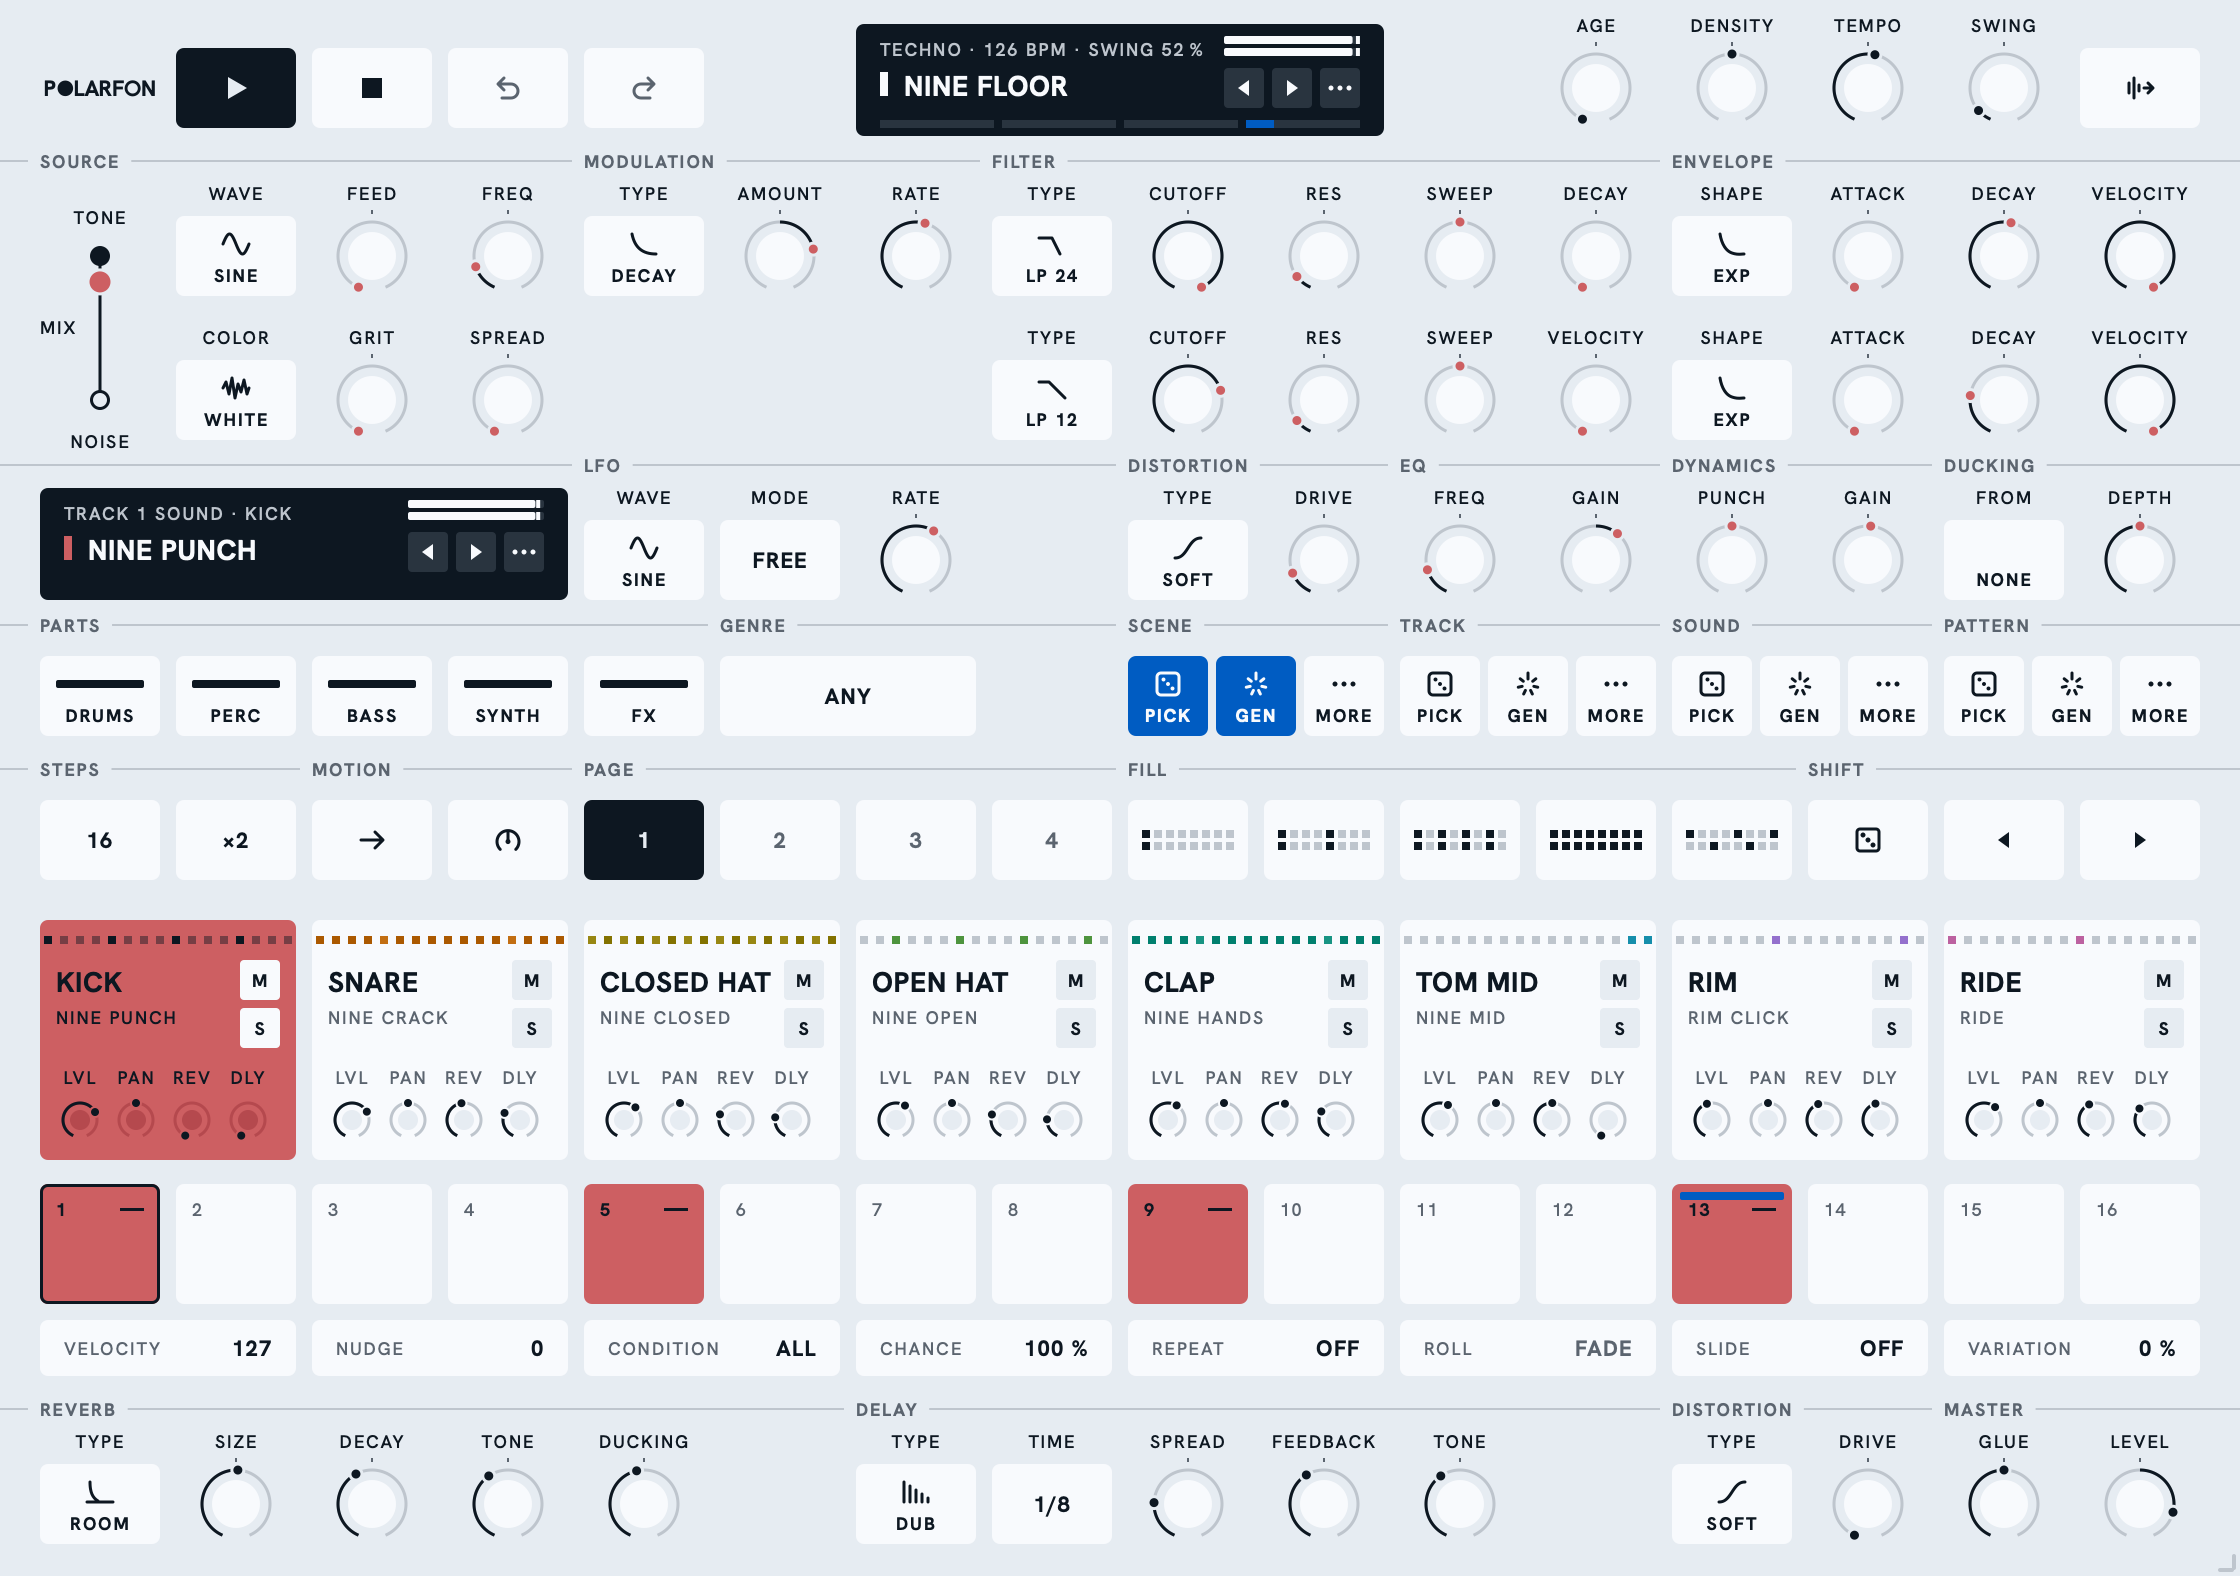This screenshot has height=1576, width=2240.
Task: Click the random fill dice icon
Action: (x=1868, y=840)
